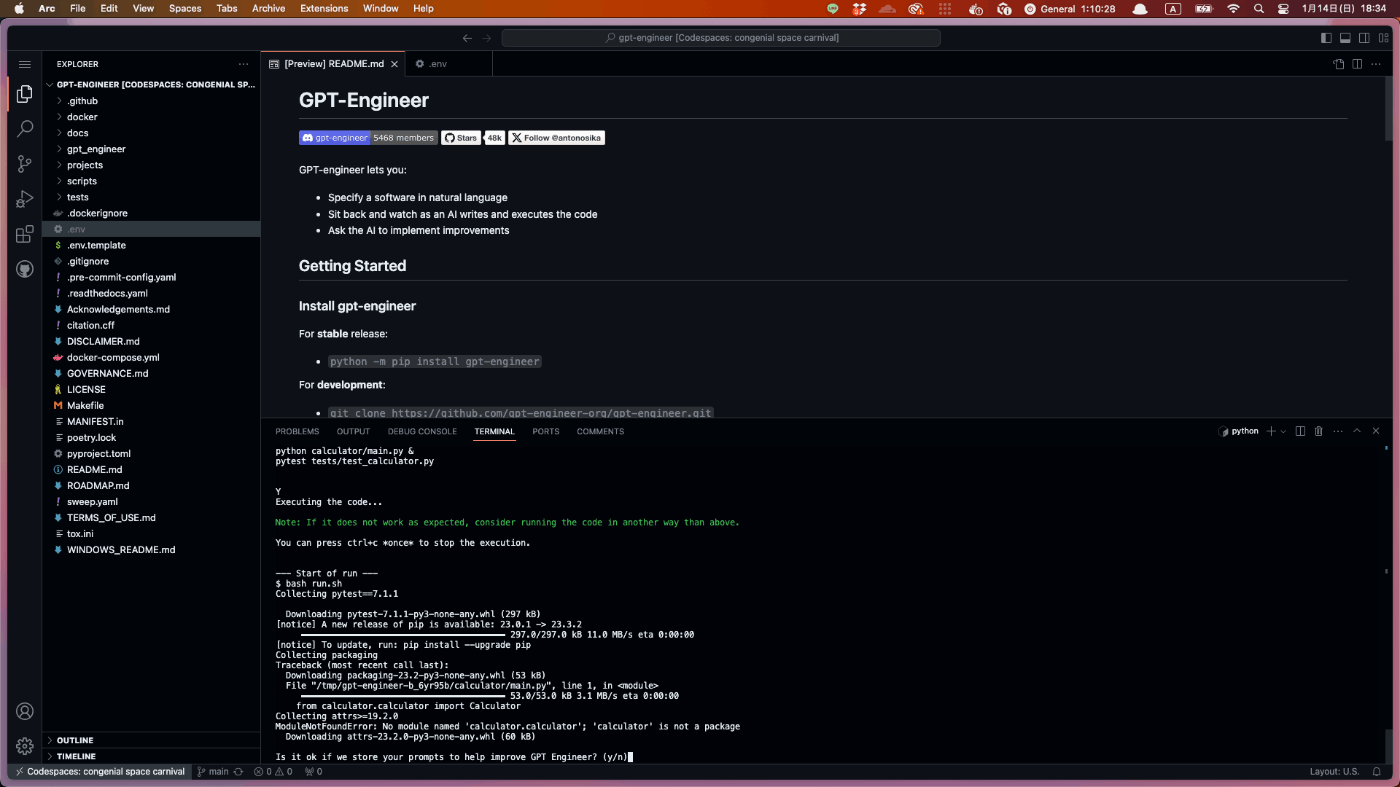The height and width of the screenshot is (787, 1400).
Task: Collapse the GPT-ENGINEER workspace root
Action: 151,85
